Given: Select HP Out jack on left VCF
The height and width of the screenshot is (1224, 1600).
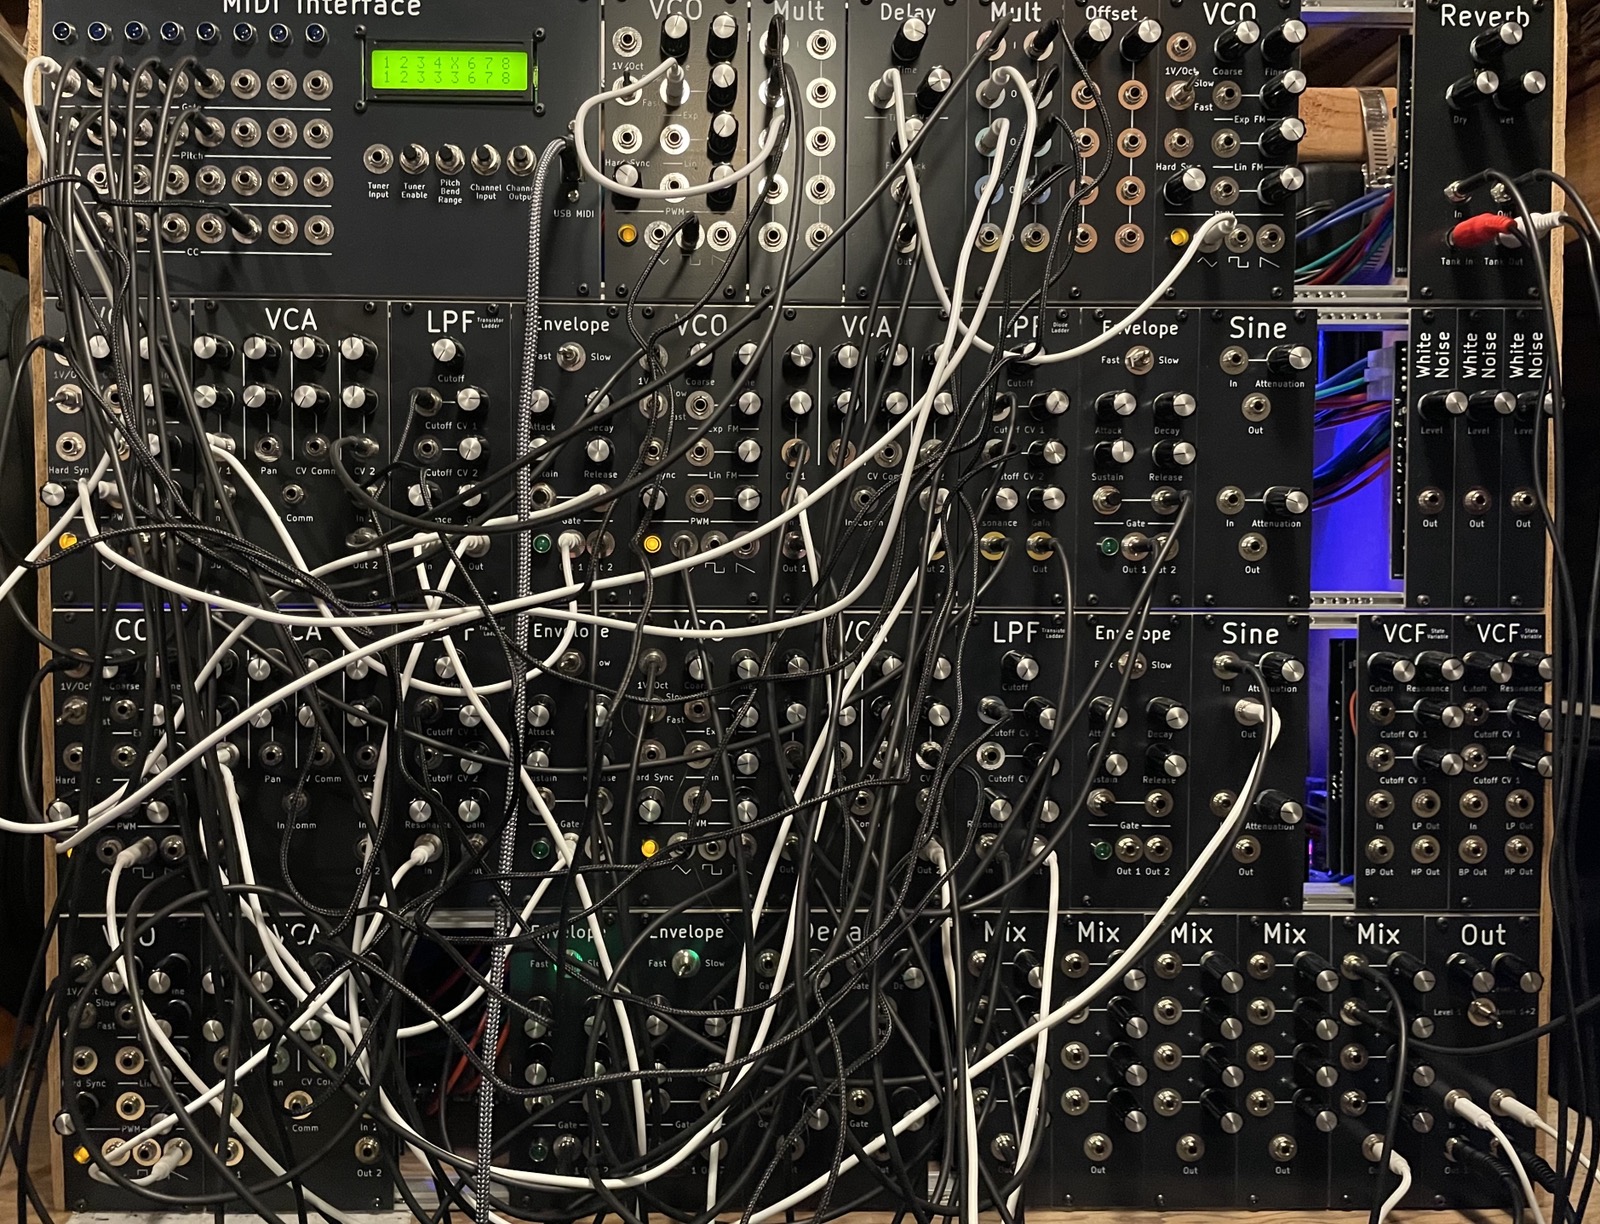Looking at the screenshot, I should coord(1427,850).
